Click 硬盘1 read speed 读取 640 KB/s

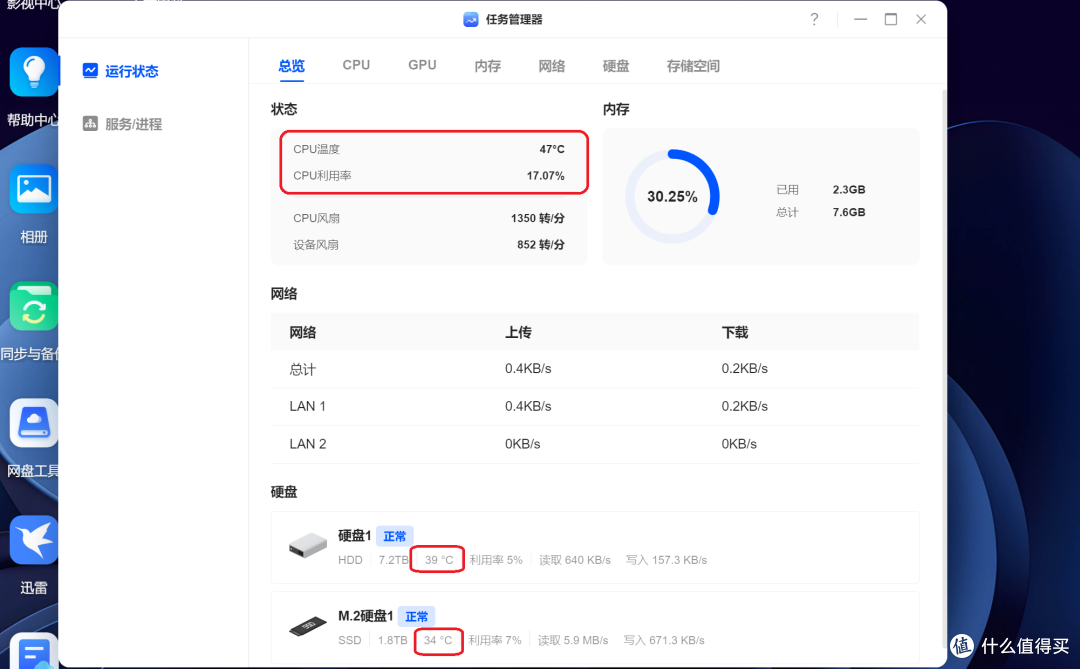point(574,560)
